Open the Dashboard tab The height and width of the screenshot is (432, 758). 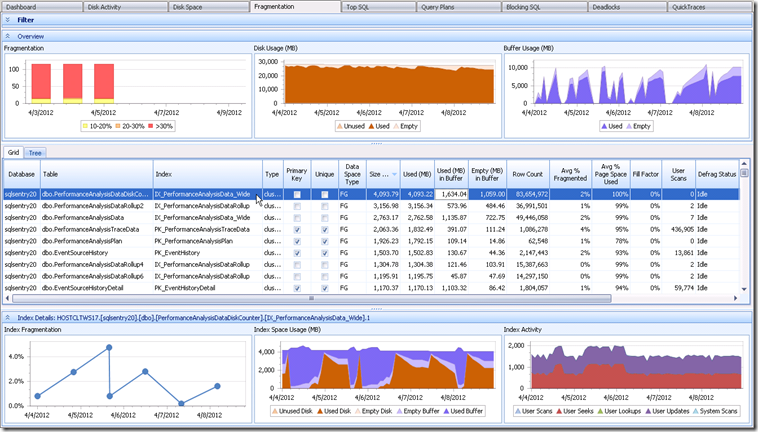(x=42, y=7)
